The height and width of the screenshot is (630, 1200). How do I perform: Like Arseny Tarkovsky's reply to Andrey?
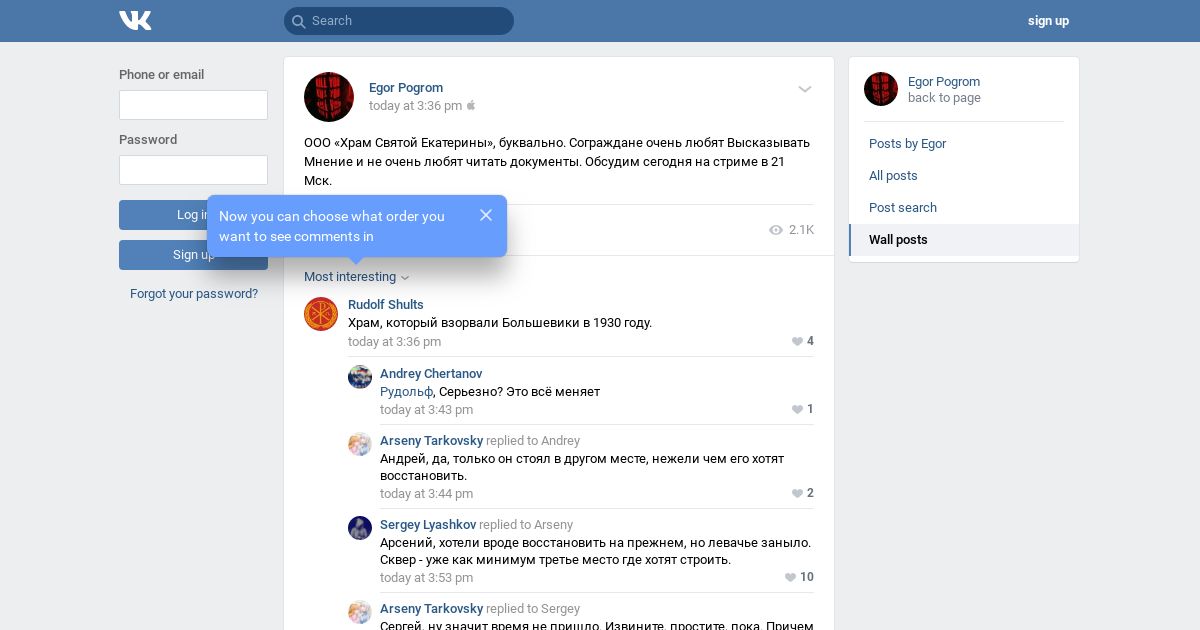797,494
